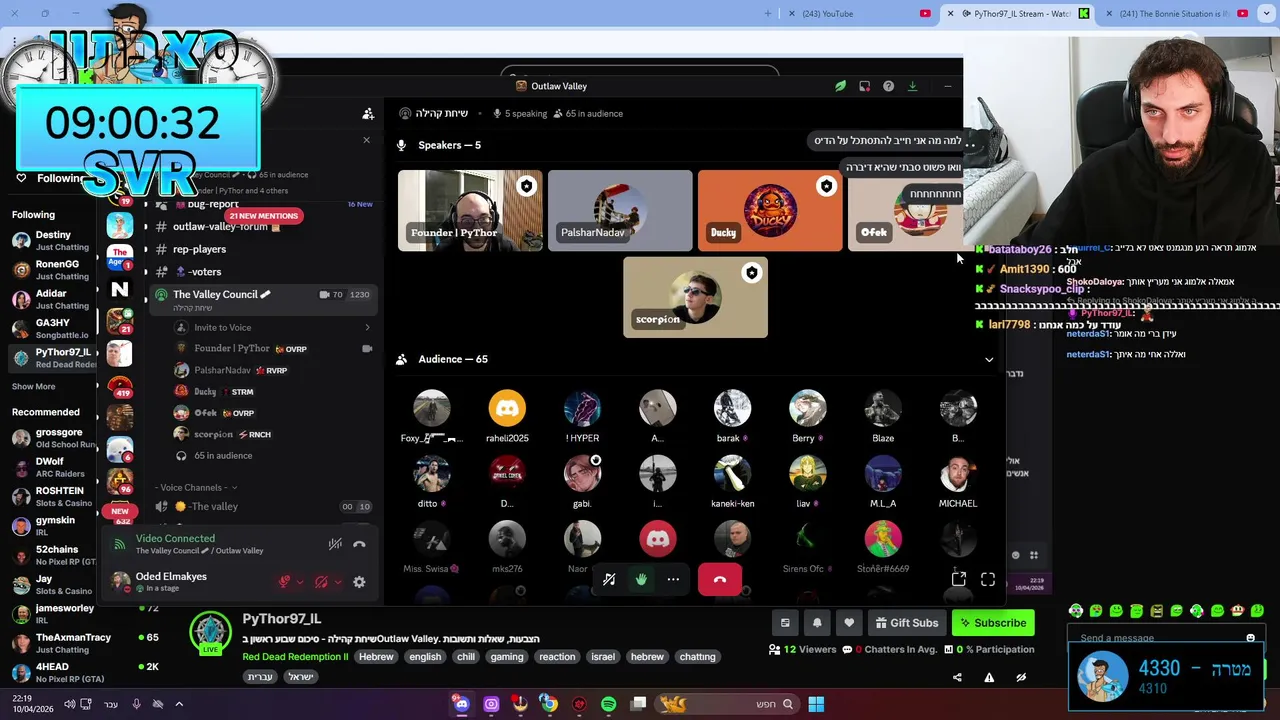The width and height of the screenshot is (1280, 720).
Task: Open more options in stage controls
Action: [x=673, y=579]
